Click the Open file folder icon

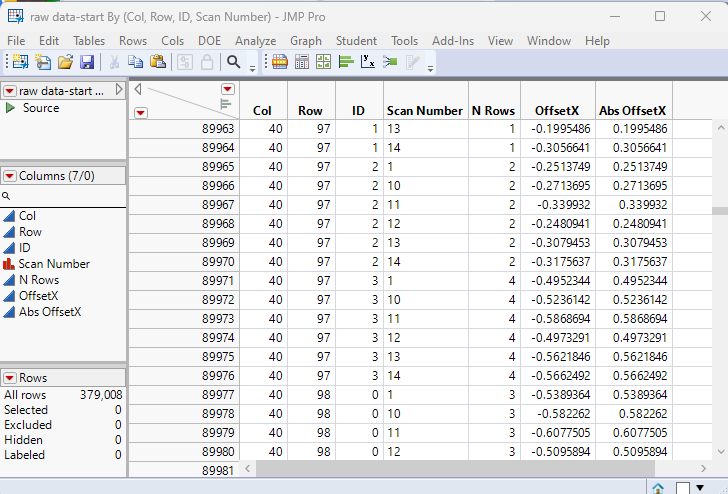click(x=65, y=62)
